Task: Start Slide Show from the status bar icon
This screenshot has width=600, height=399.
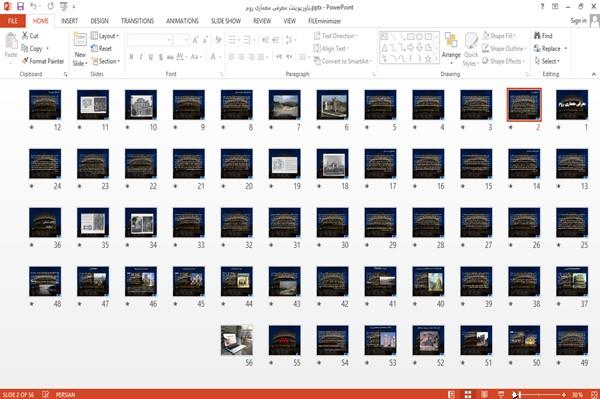Action: [501, 394]
